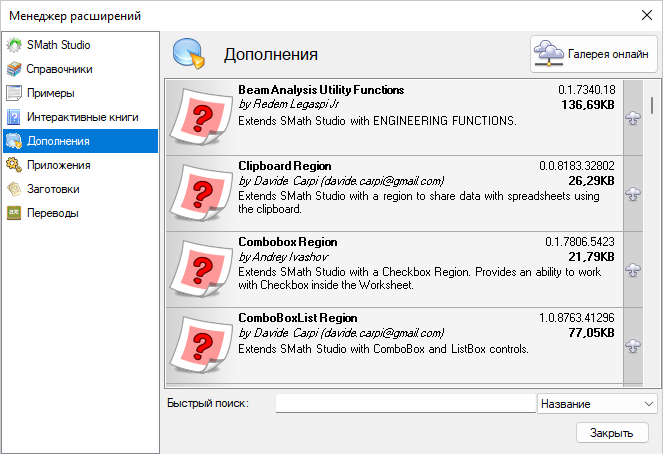This screenshot has height=454, width=663.
Task: Click Clipboard Region question-mark thumbnail
Action: tap(201, 193)
